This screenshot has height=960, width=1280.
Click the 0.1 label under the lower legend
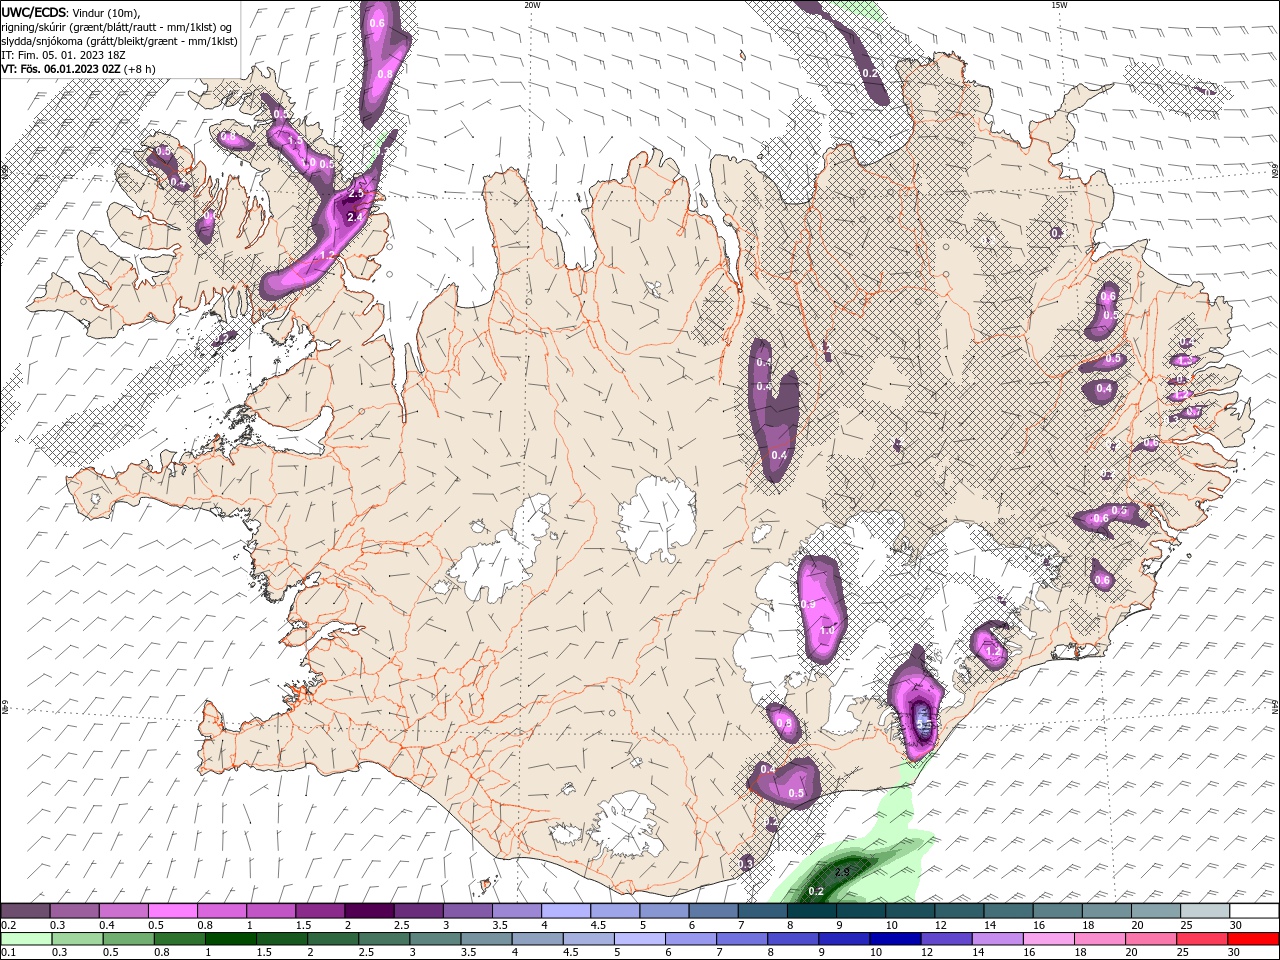click(8, 953)
